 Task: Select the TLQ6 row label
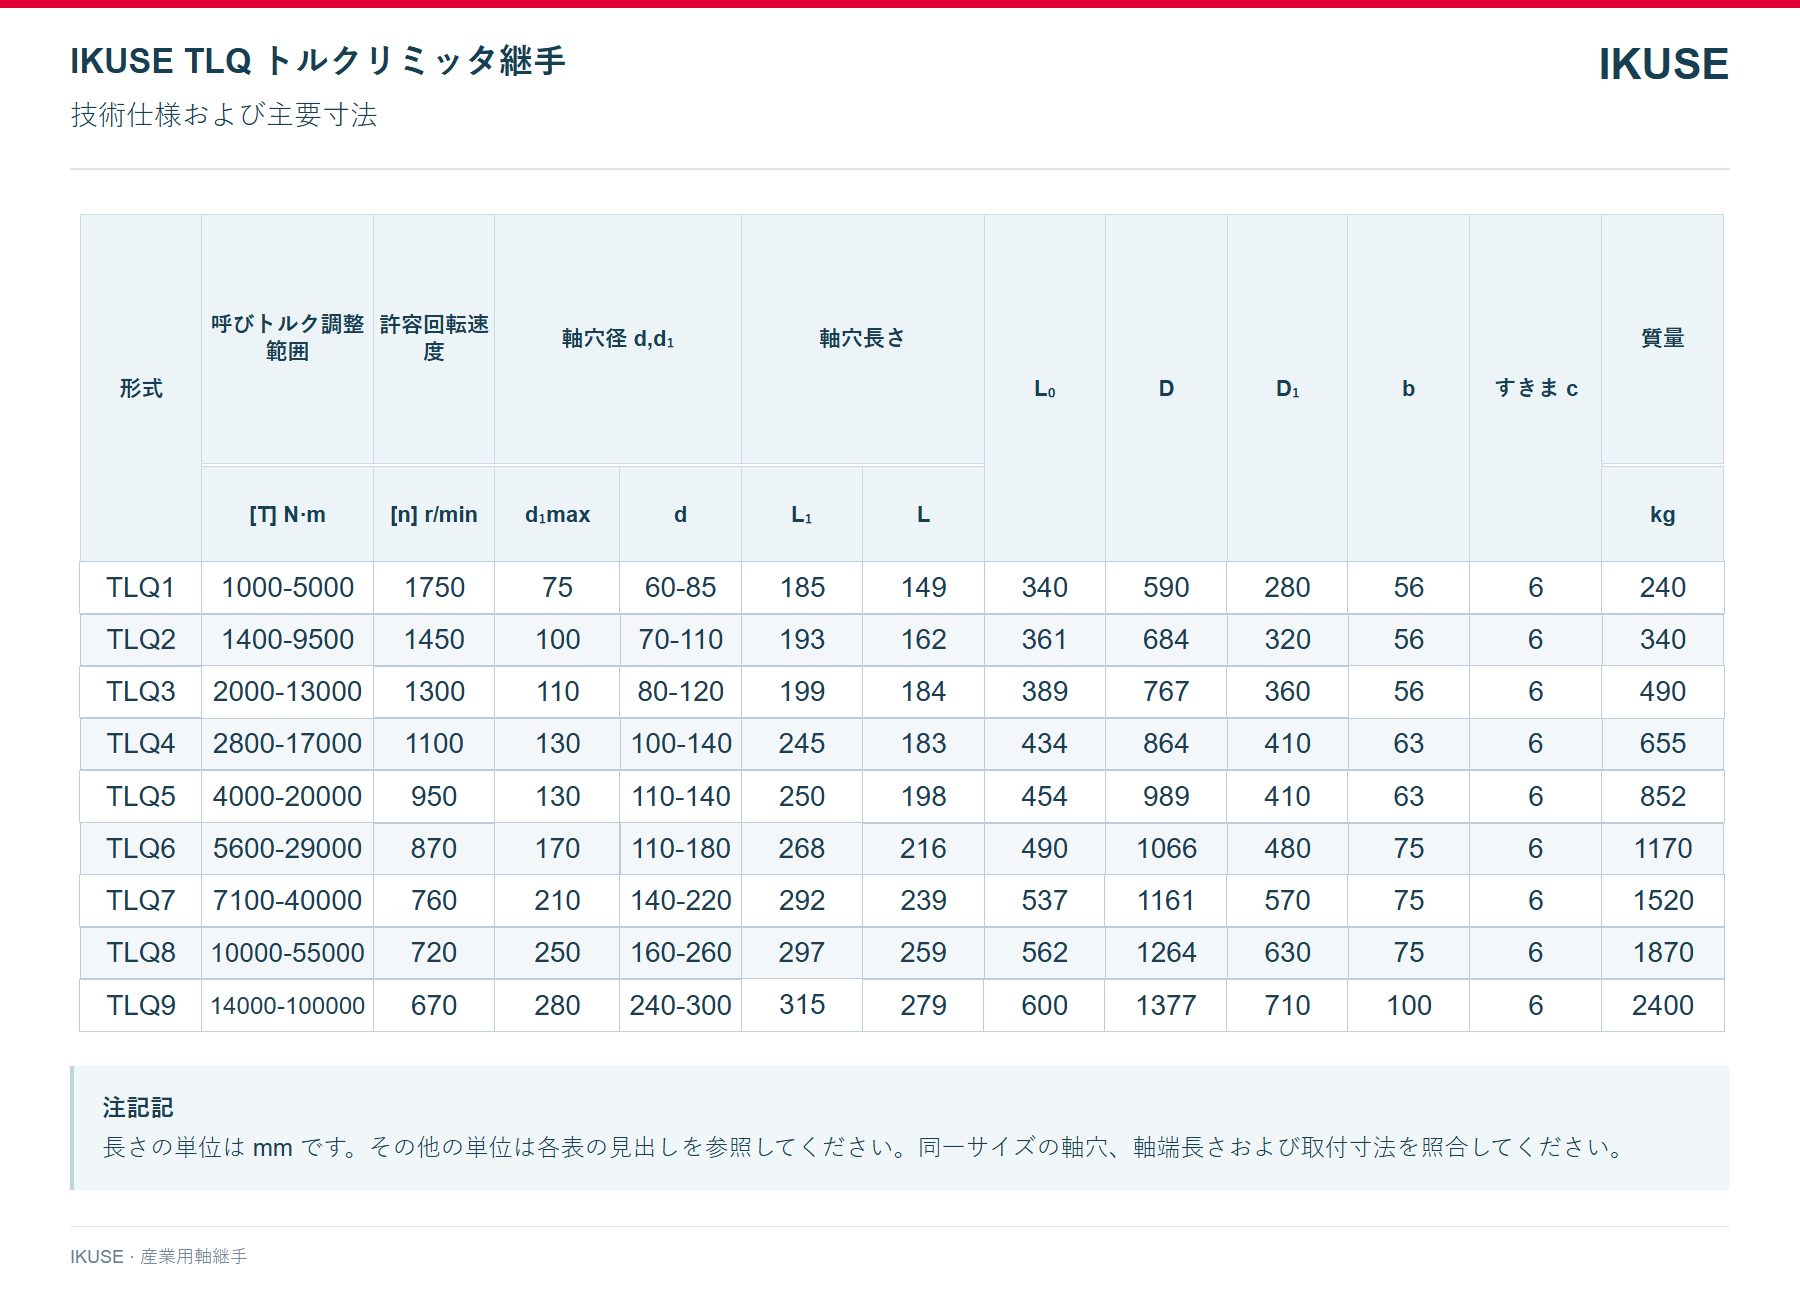click(141, 848)
